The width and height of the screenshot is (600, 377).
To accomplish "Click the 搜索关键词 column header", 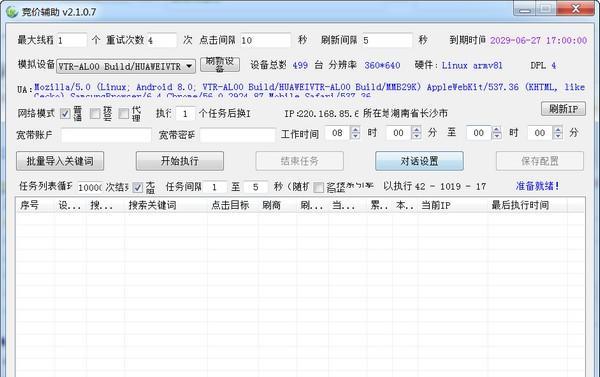I will point(166,205).
